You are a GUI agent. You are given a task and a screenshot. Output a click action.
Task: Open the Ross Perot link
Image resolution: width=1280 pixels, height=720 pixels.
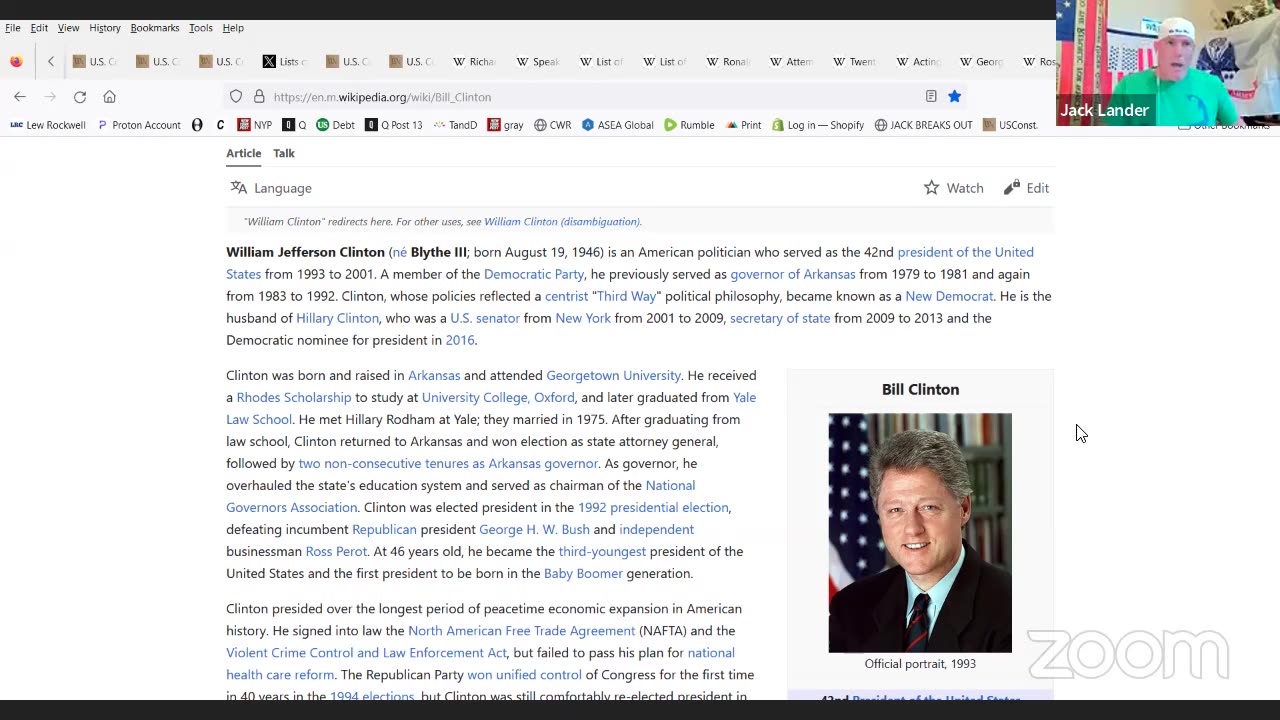tap(336, 551)
